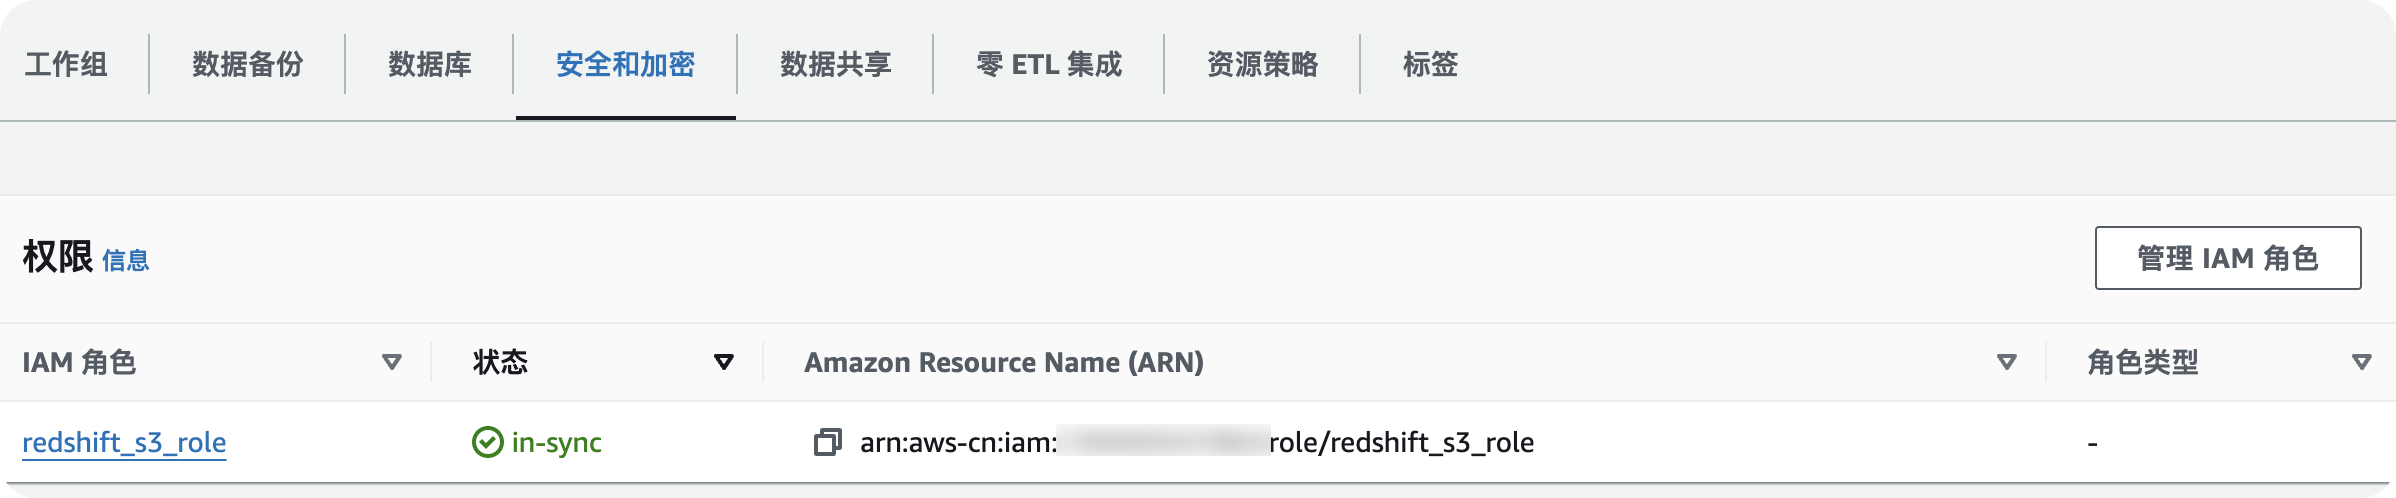Select the 安全和加密 tab
This screenshot has width=2396, height=498.
tap(625, 64)
